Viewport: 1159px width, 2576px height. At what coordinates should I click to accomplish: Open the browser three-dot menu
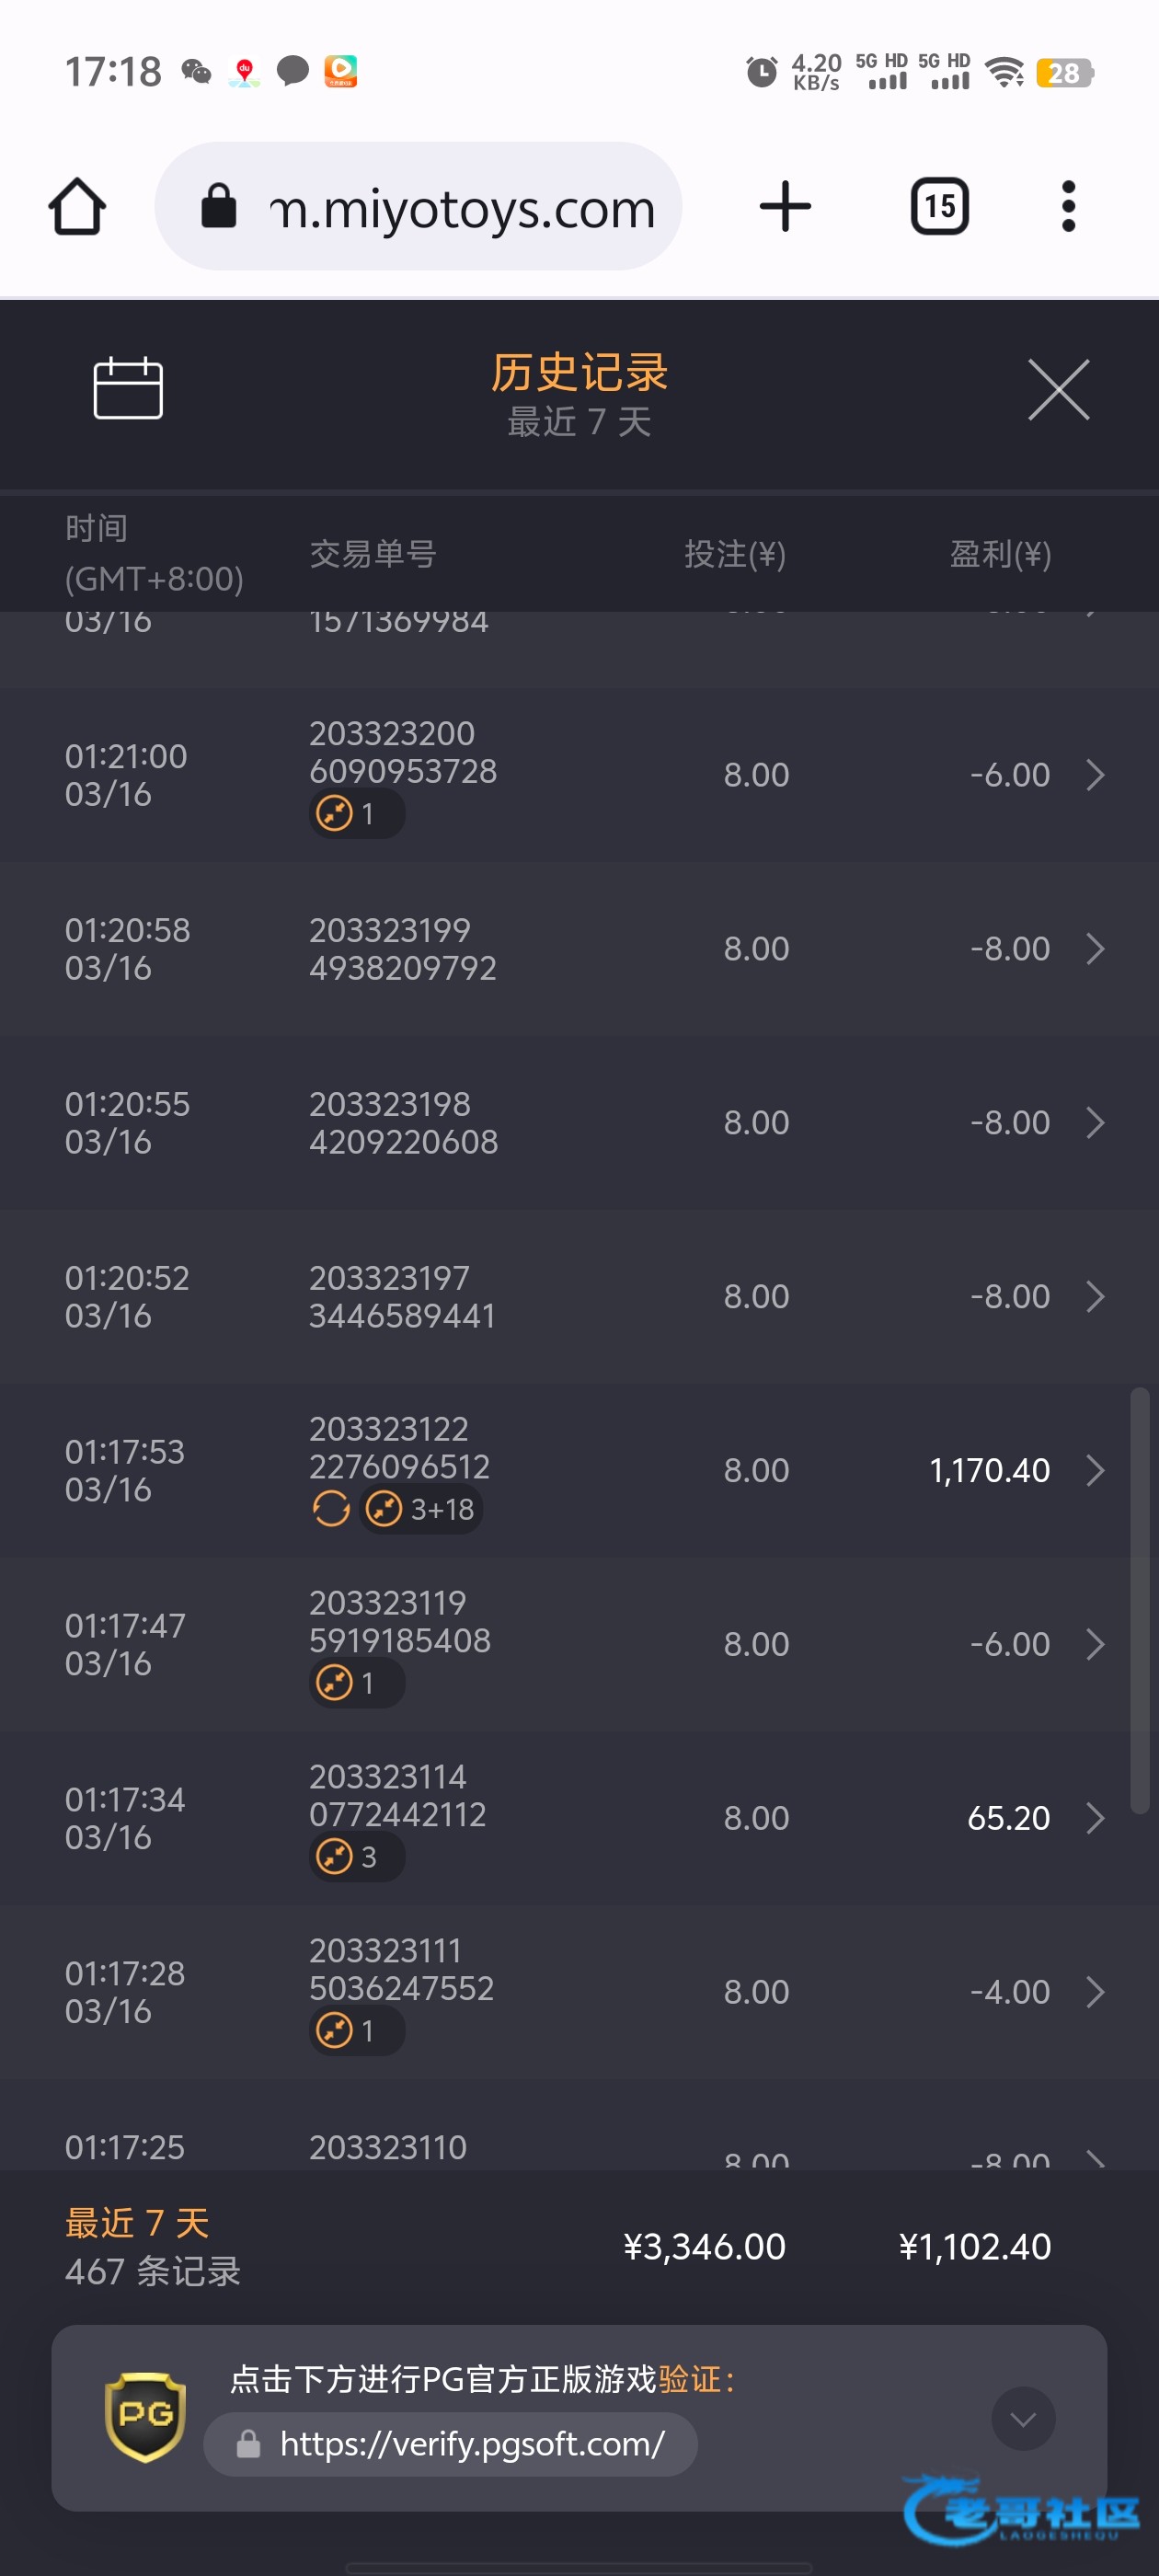pyautogui.click(x=1068, y=207)
